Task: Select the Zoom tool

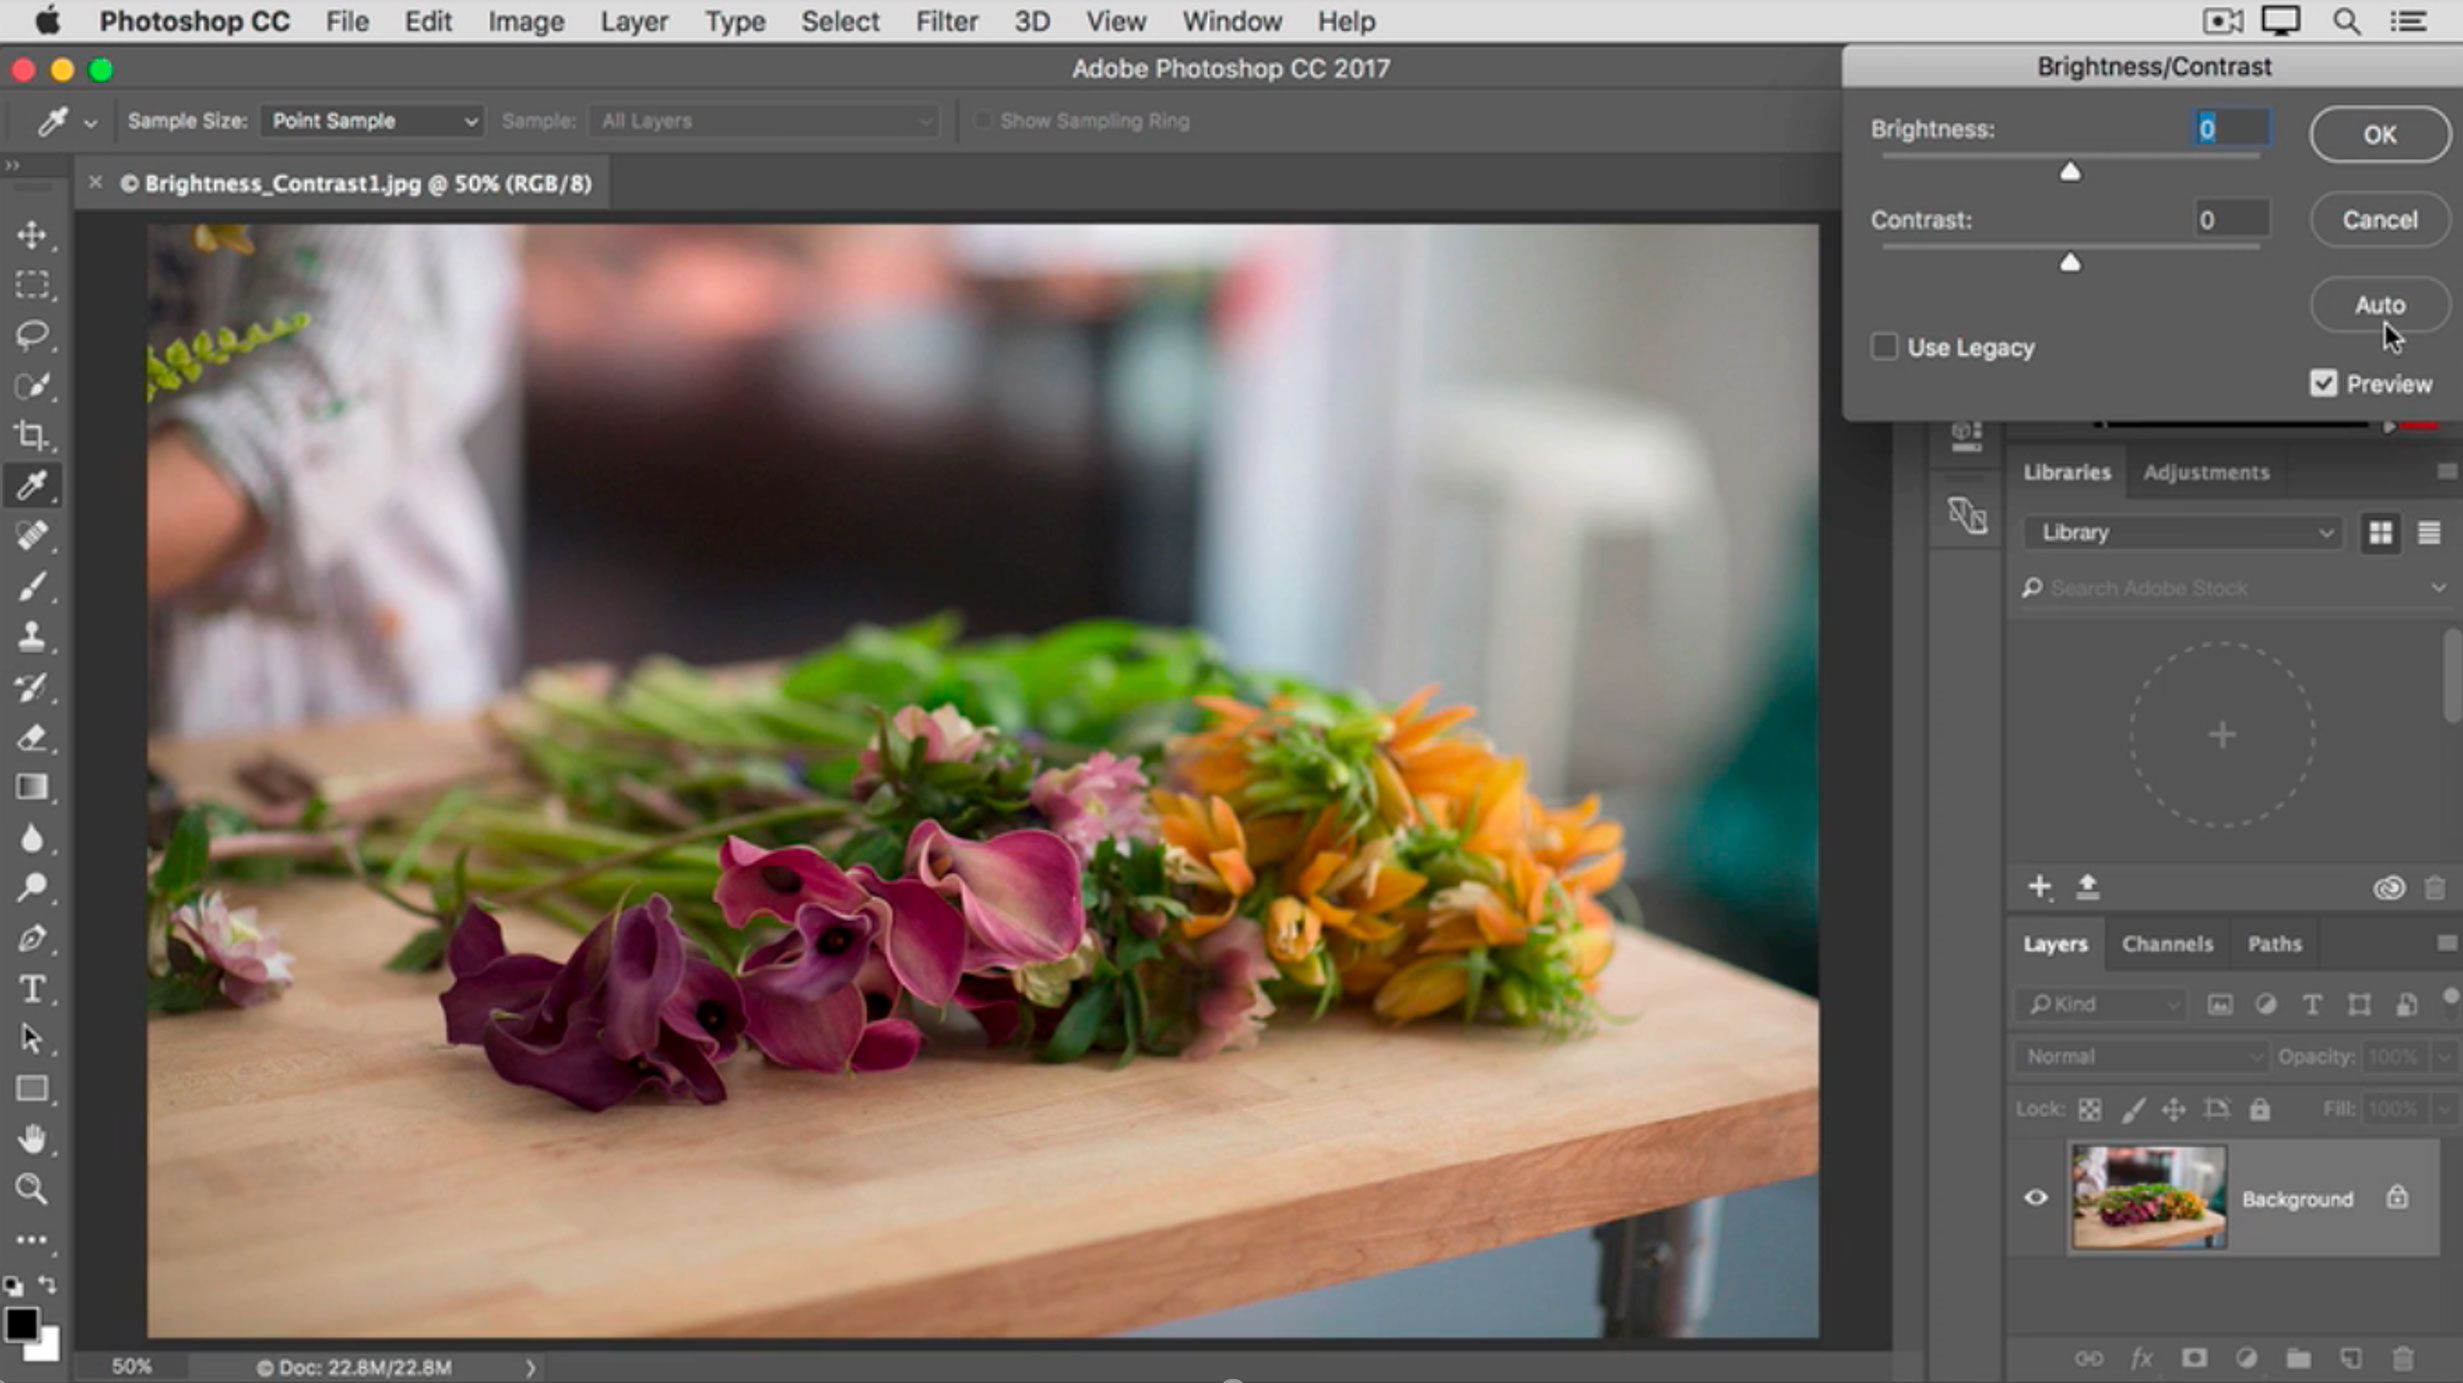Action: click(x=32, y=1190)
